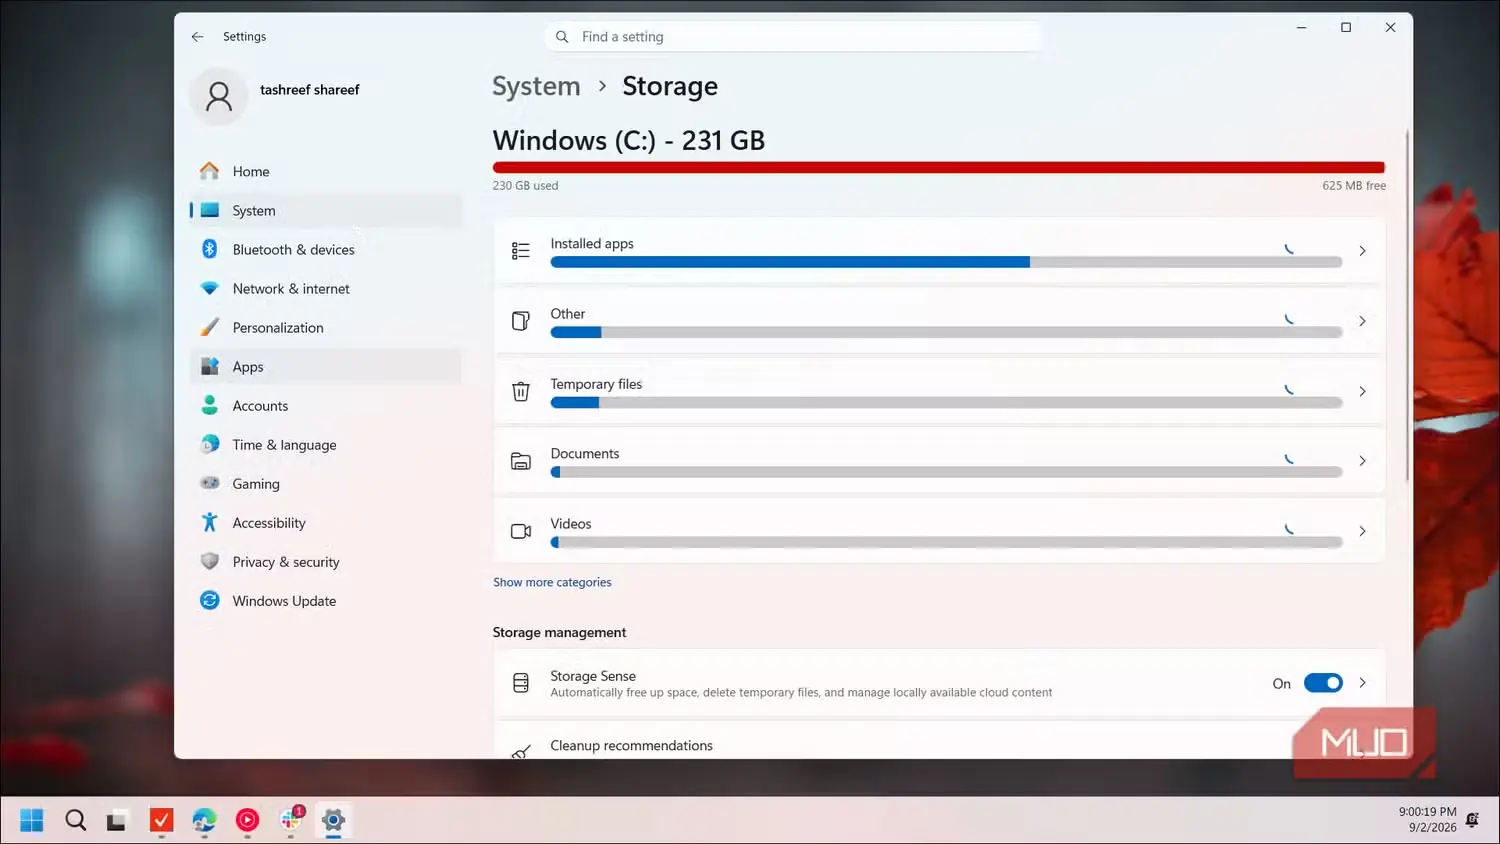
Task: Click the Apps icon in sidebar
Action: [x=209, y=366]
